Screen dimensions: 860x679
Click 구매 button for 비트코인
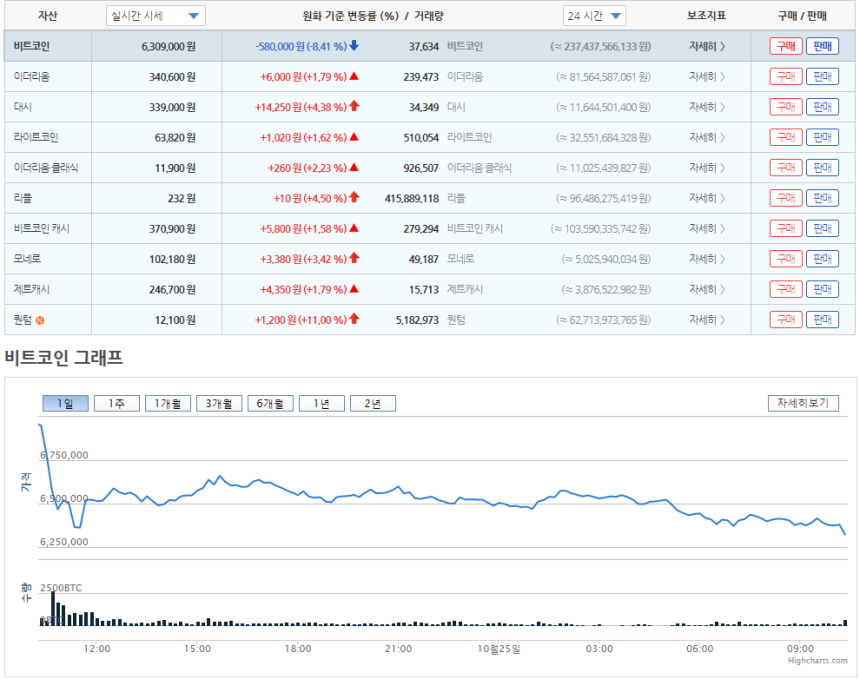pyautogui.click(x=786, y=47)
